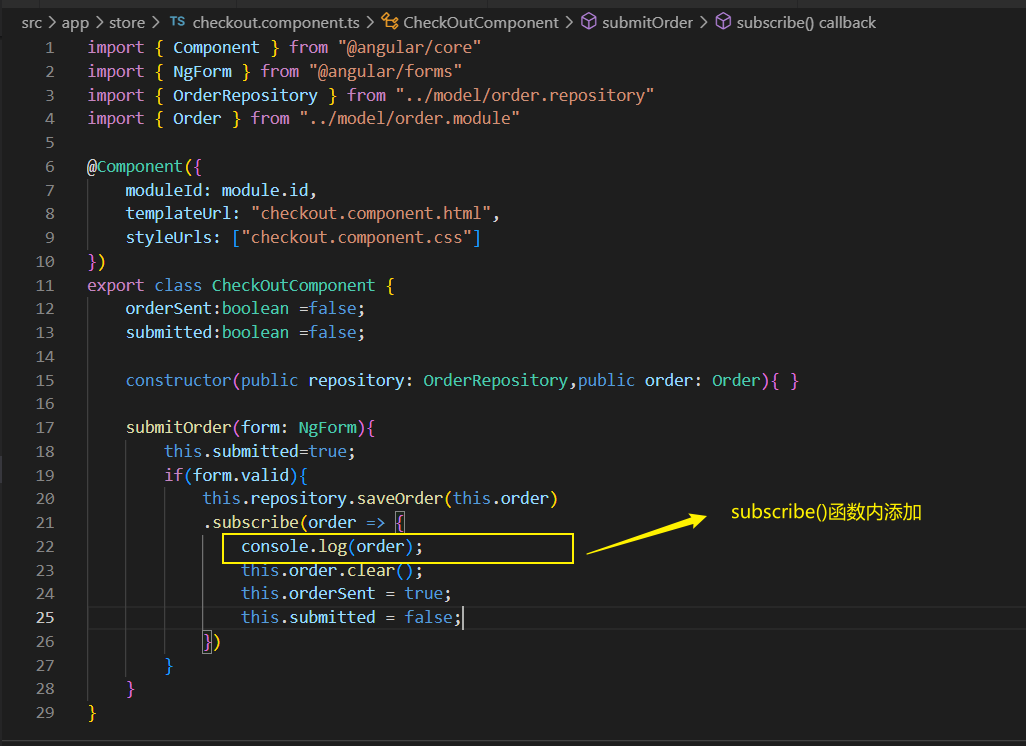Viewport: 1026px width, 746px height.
Task: Select CheckOutComponent in the breadcrumb
Action: 481,23
